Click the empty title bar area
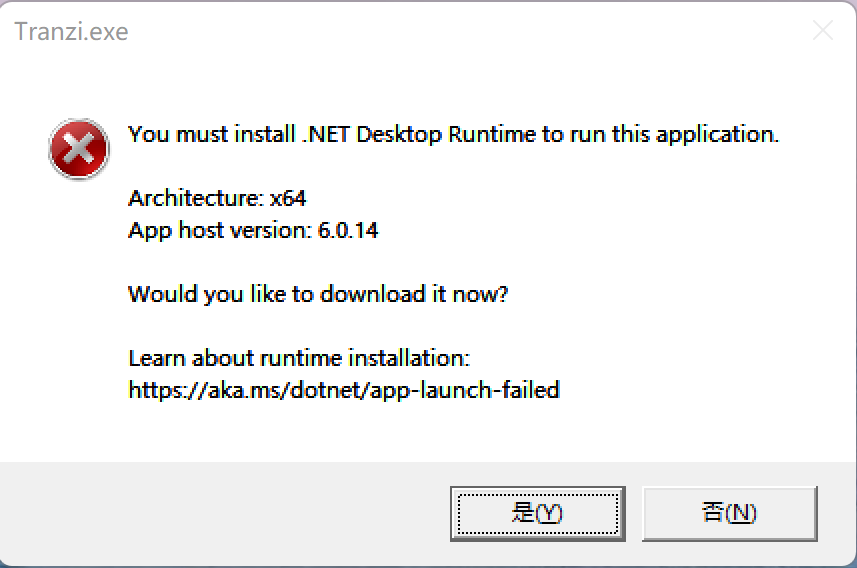 [450, 32]
